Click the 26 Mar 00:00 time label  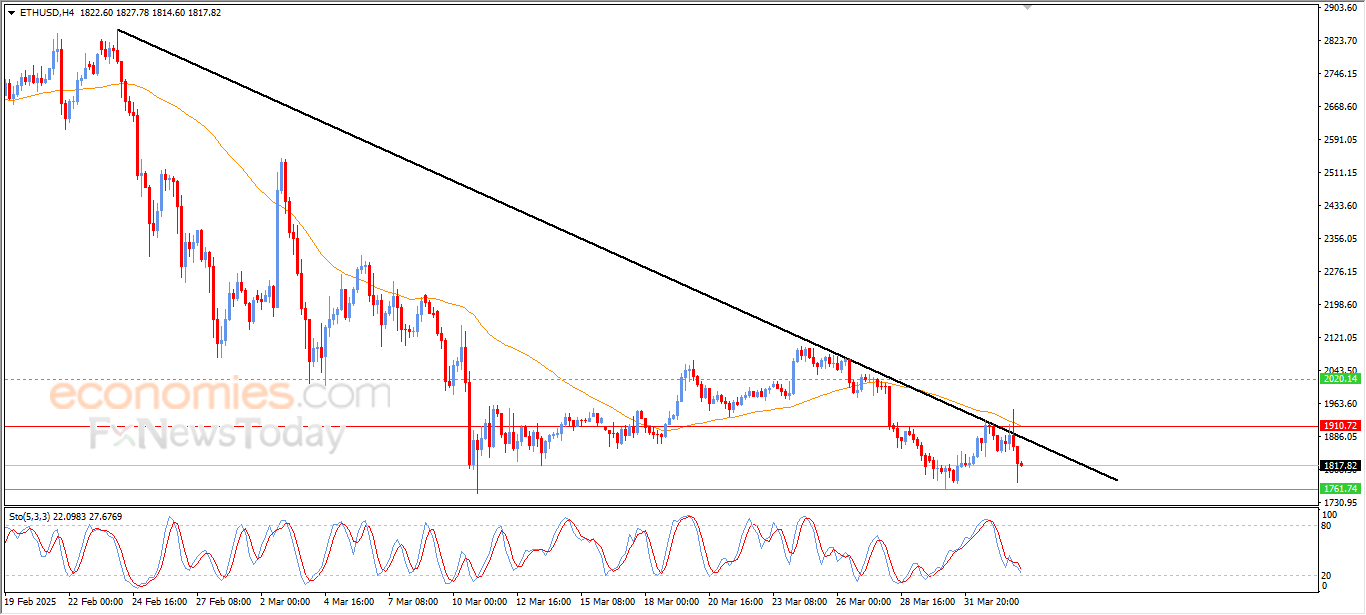click(x=864, y=602)
